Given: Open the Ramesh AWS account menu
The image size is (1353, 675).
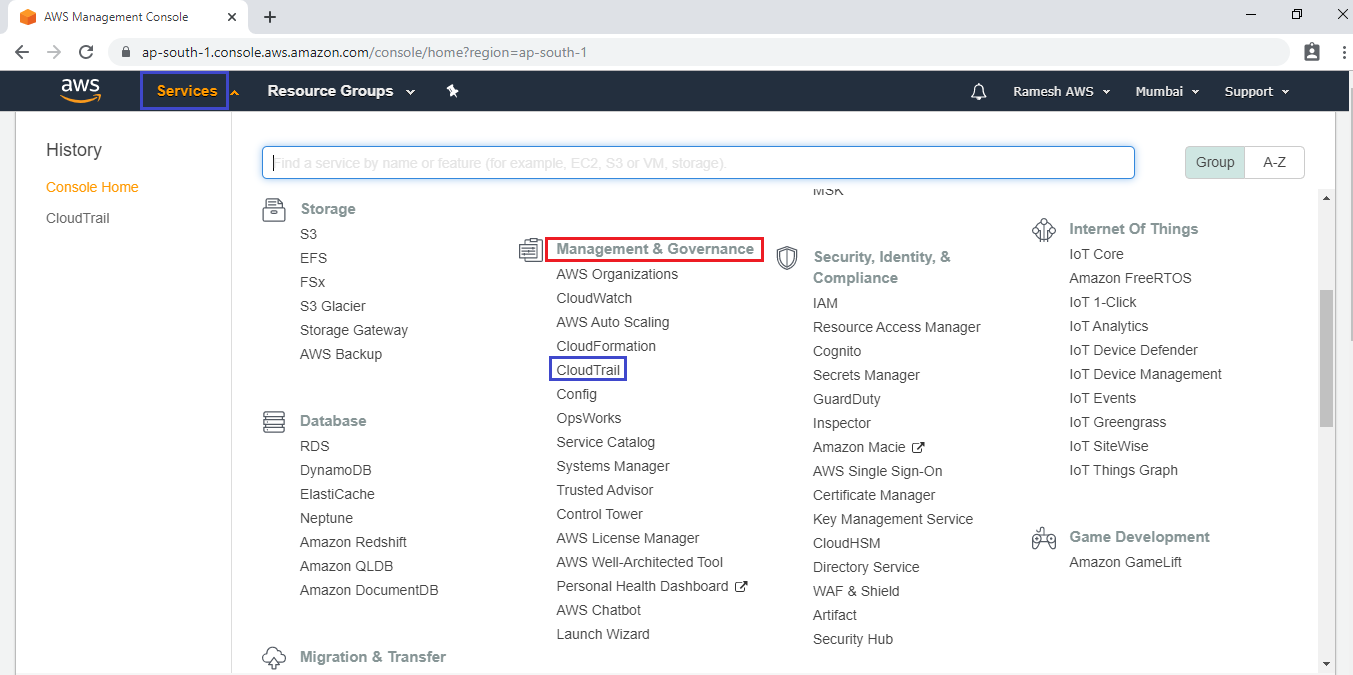Looking at the screenshot, I should (1062, 91).
